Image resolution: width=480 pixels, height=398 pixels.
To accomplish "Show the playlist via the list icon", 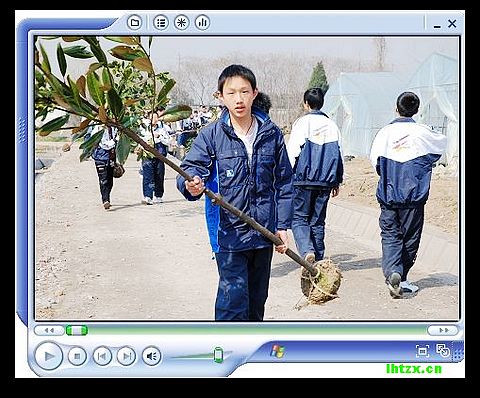I will point(161,23).
